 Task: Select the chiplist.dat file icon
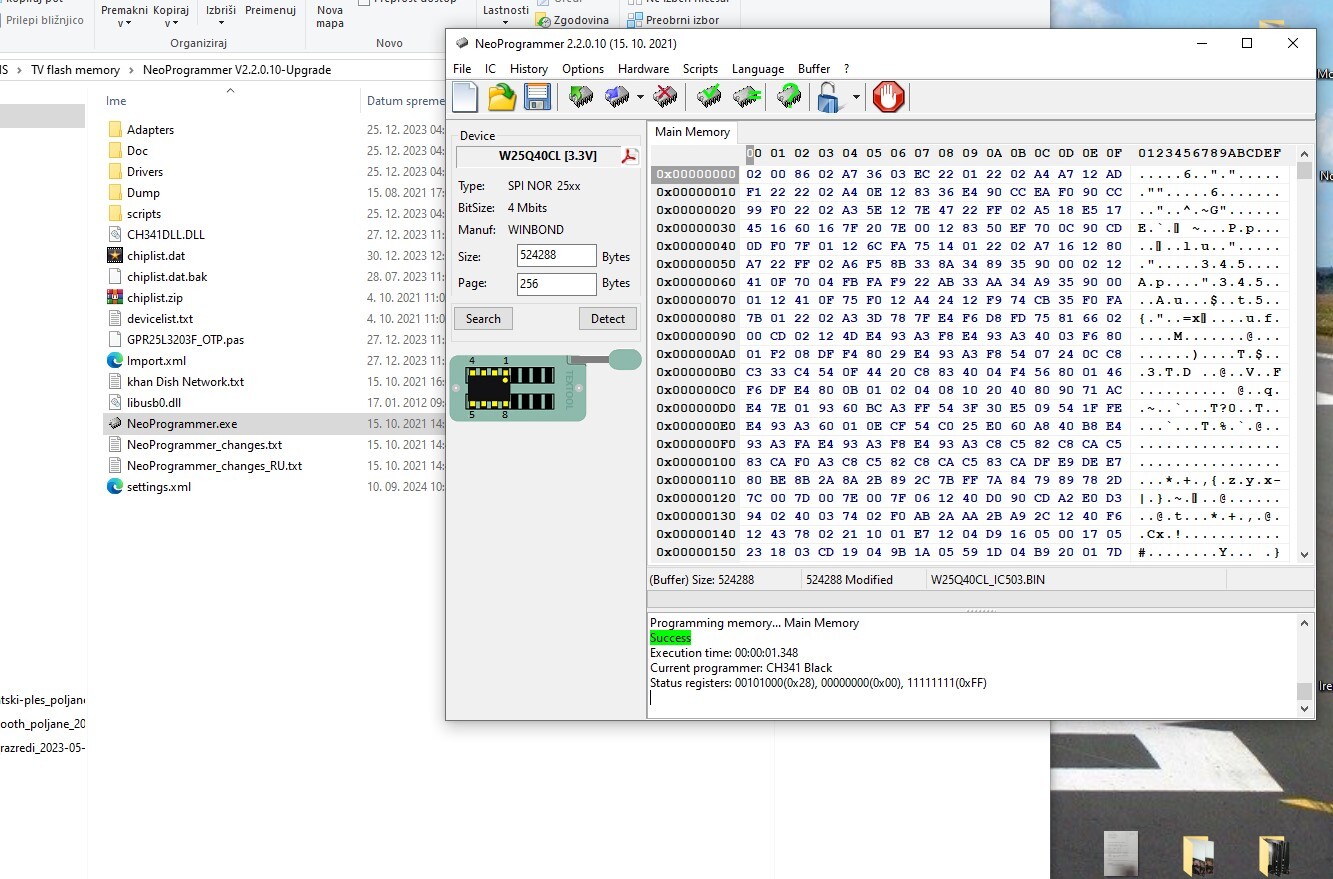click(x=114, y=256)
